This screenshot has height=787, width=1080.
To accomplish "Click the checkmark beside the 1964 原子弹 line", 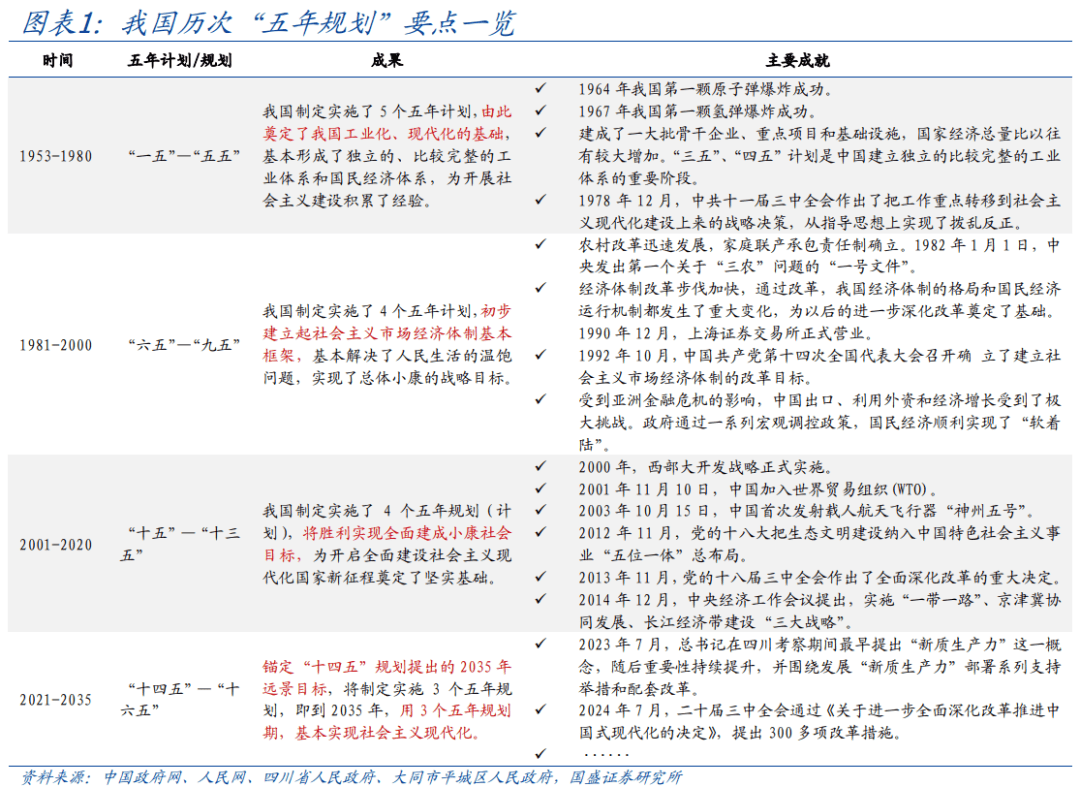I will tap(540, 88).
